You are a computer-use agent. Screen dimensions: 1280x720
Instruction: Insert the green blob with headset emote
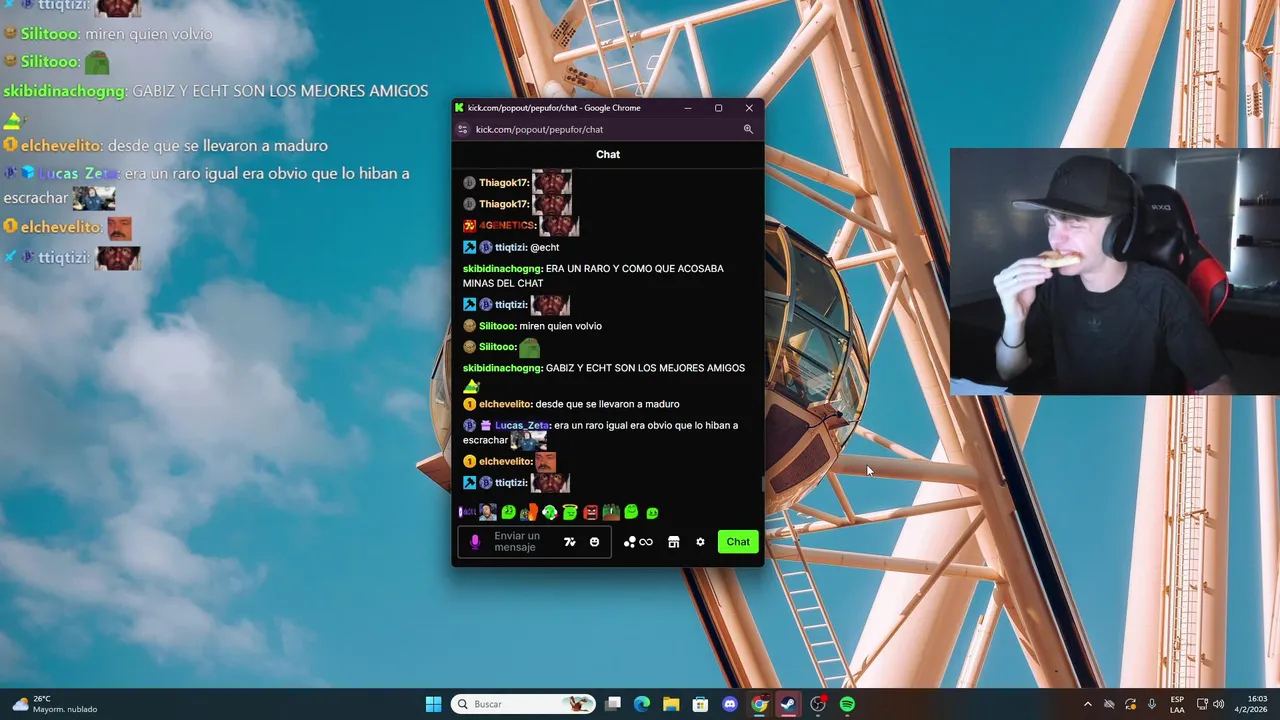549,513
